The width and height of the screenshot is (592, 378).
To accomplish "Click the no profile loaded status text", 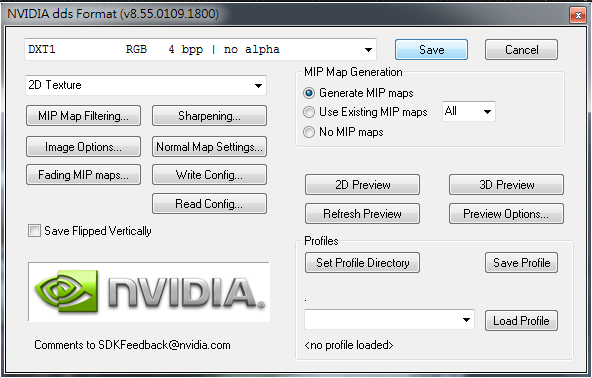I will pyautogui.click(x=349, y=345).
